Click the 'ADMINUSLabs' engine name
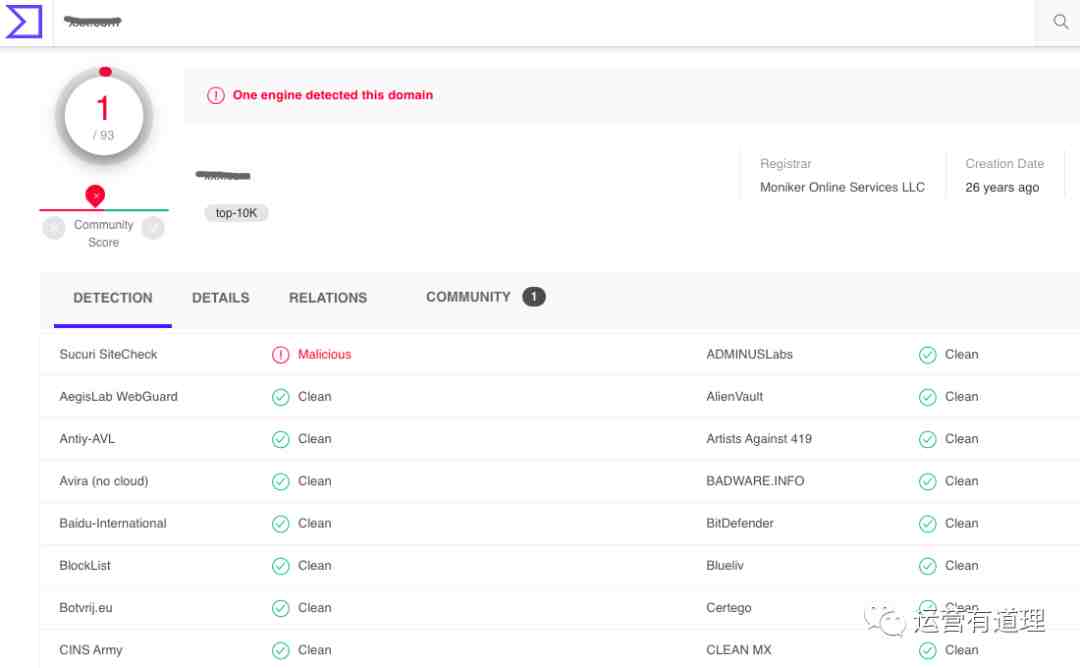1080x668 pixels. click(x=749, y=354)
